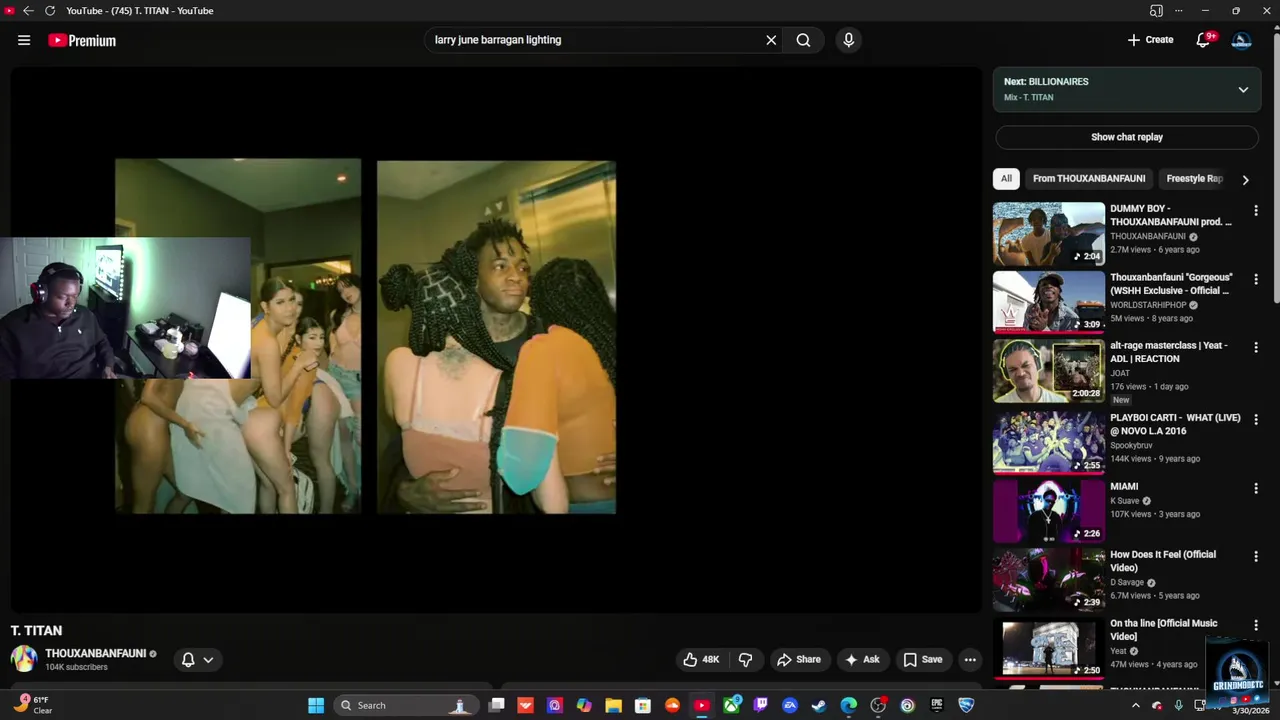The image size is (1280, 720).
Task: Click in the search input field
Action: coord(594,40)
